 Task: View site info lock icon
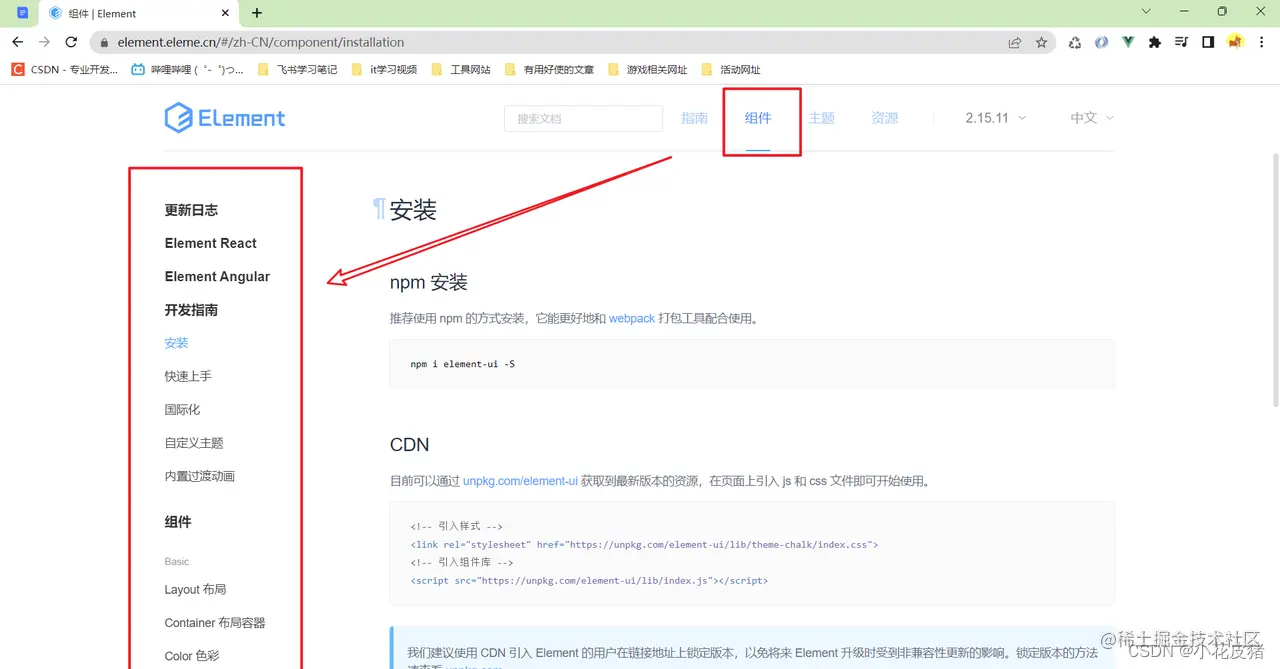[x=103, y=43]
